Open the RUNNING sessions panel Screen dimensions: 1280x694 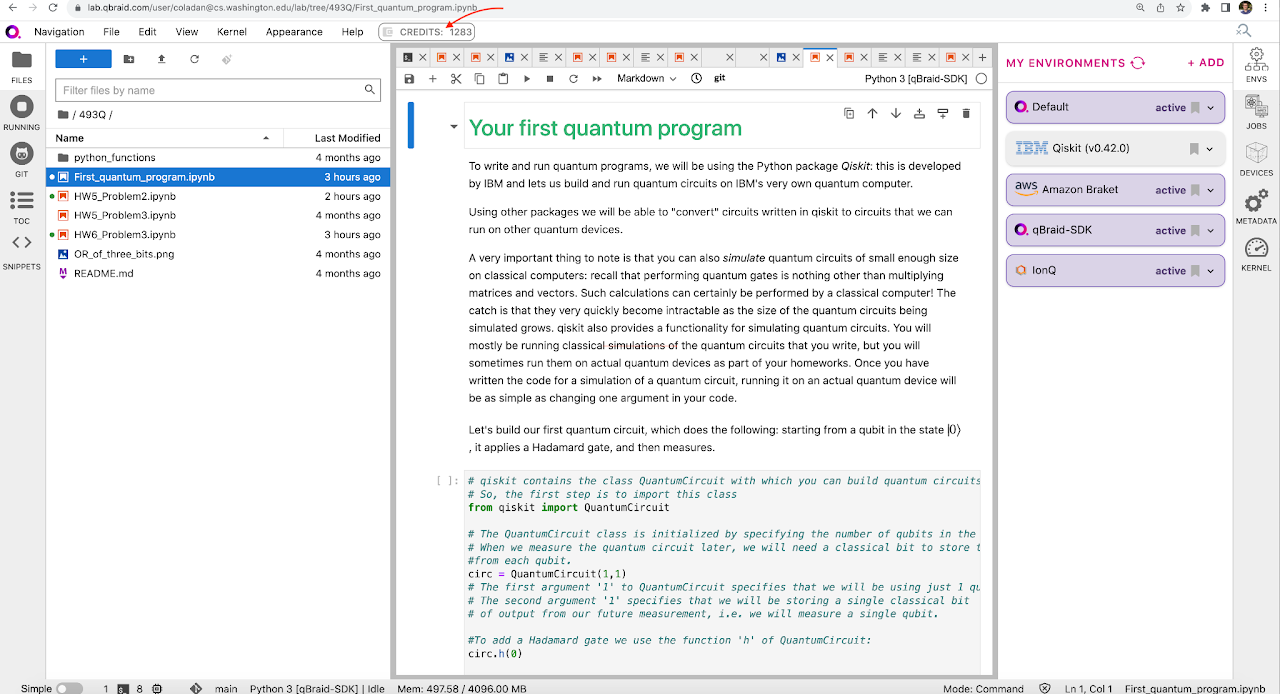pyautogui.click(x=22, y=113)
